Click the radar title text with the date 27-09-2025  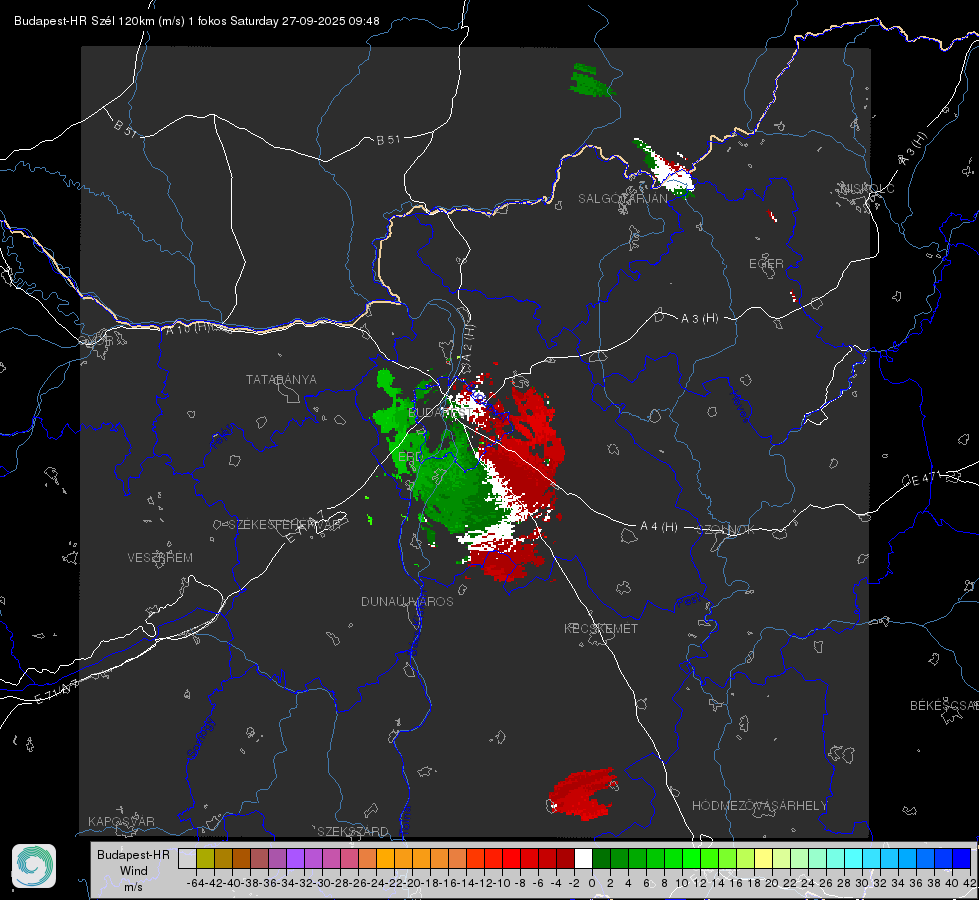pyautogui.click(x=197, y=21)
